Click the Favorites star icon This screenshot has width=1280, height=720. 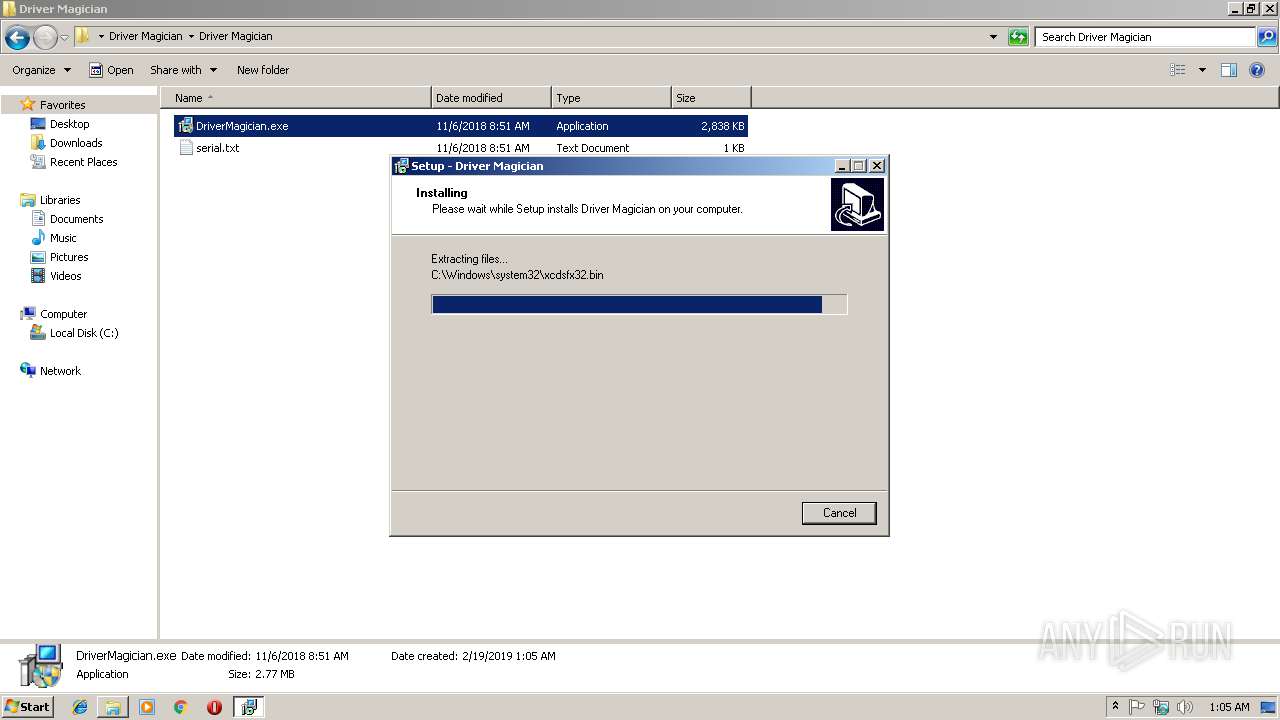pyautogui.click(x=28, y=104)
